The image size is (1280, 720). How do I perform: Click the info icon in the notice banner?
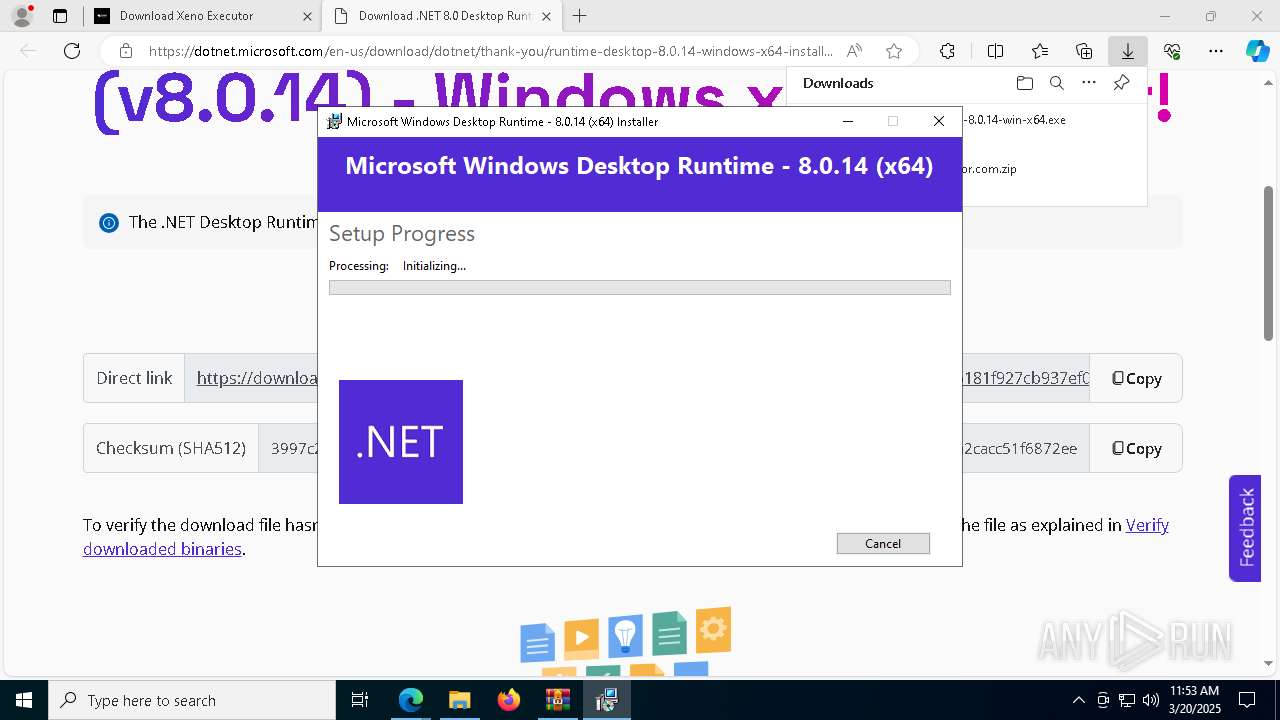[109, 223]
